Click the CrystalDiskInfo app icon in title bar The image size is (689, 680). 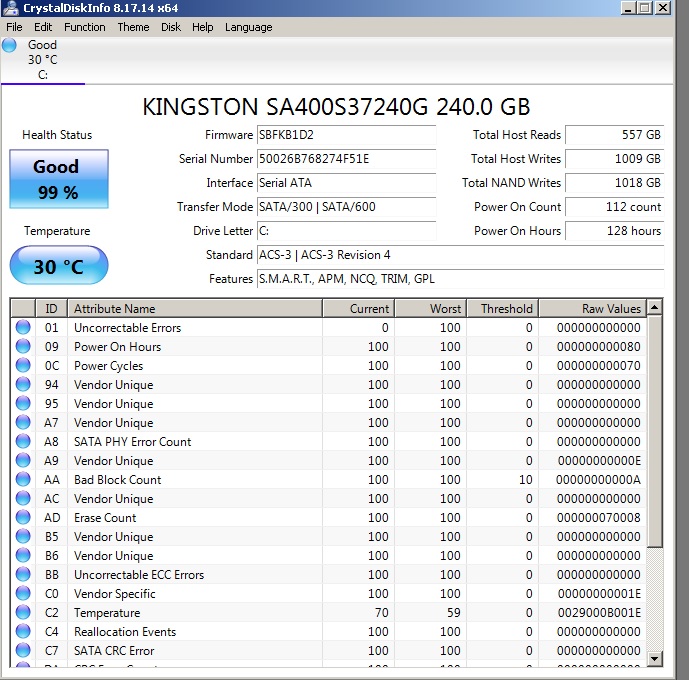click(x=10, y=7)
